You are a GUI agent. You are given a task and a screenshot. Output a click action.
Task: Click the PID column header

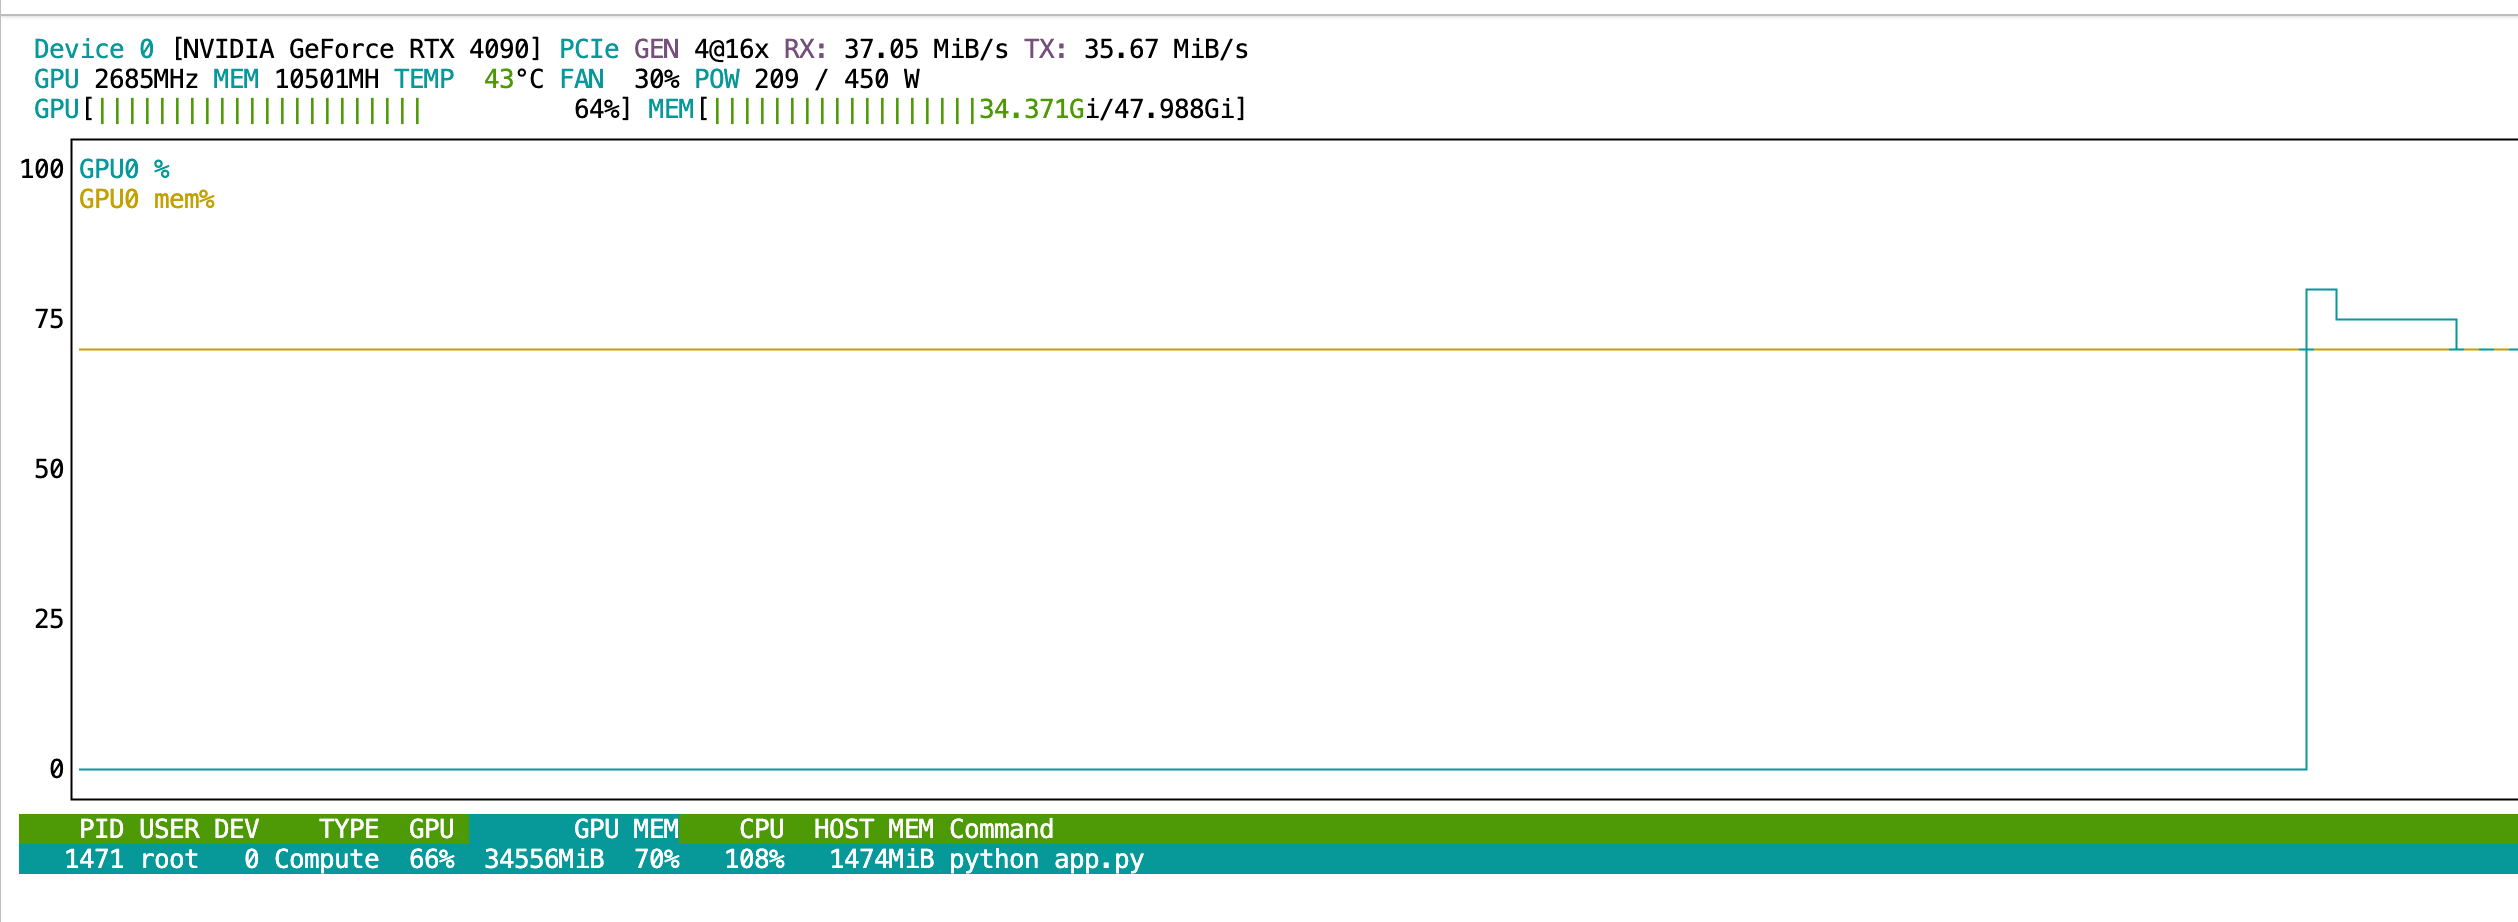click(x=101, y=829)
